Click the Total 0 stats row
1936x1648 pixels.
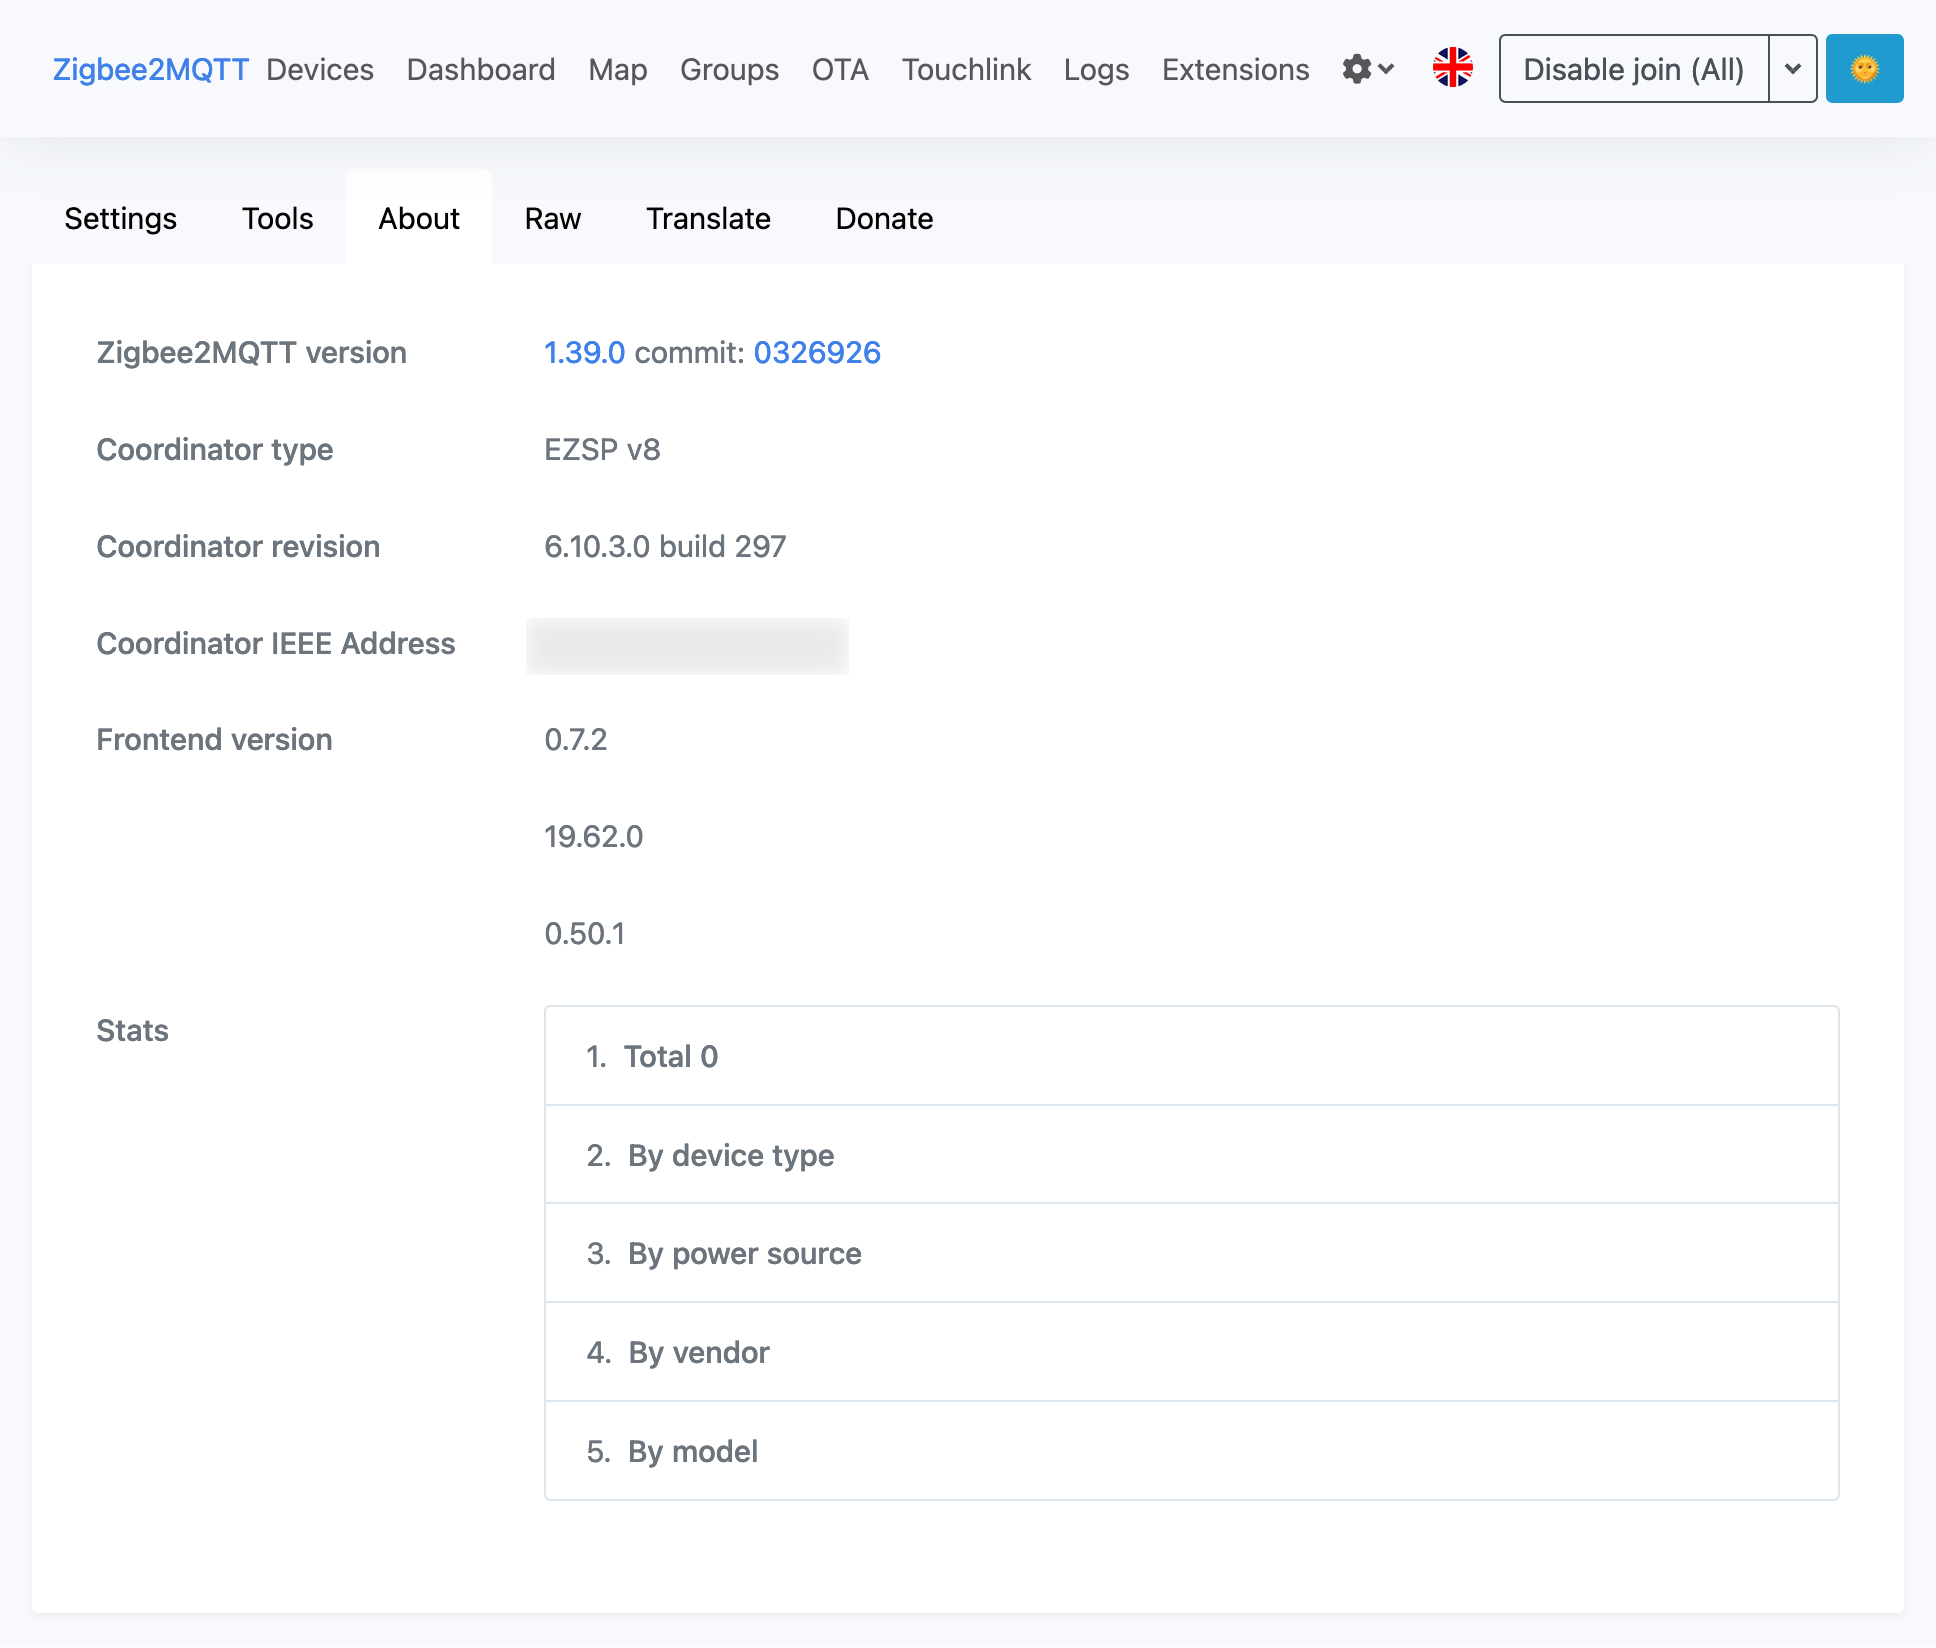pos(1191,1056)
